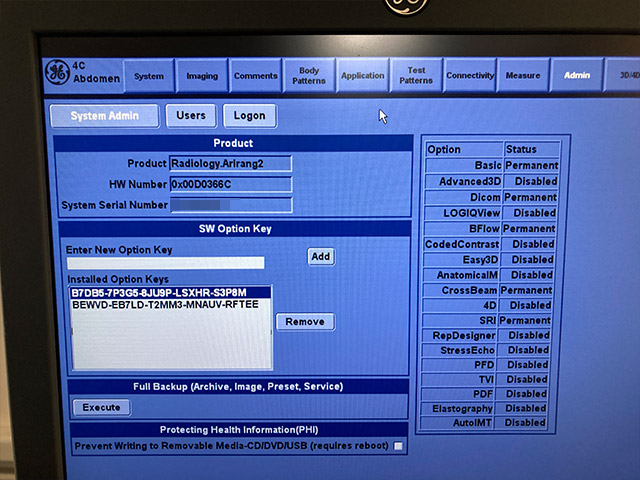The width and height of the screenshot is (640, 480).
Task: Click the PDF option row
Action: click(484, 394)
